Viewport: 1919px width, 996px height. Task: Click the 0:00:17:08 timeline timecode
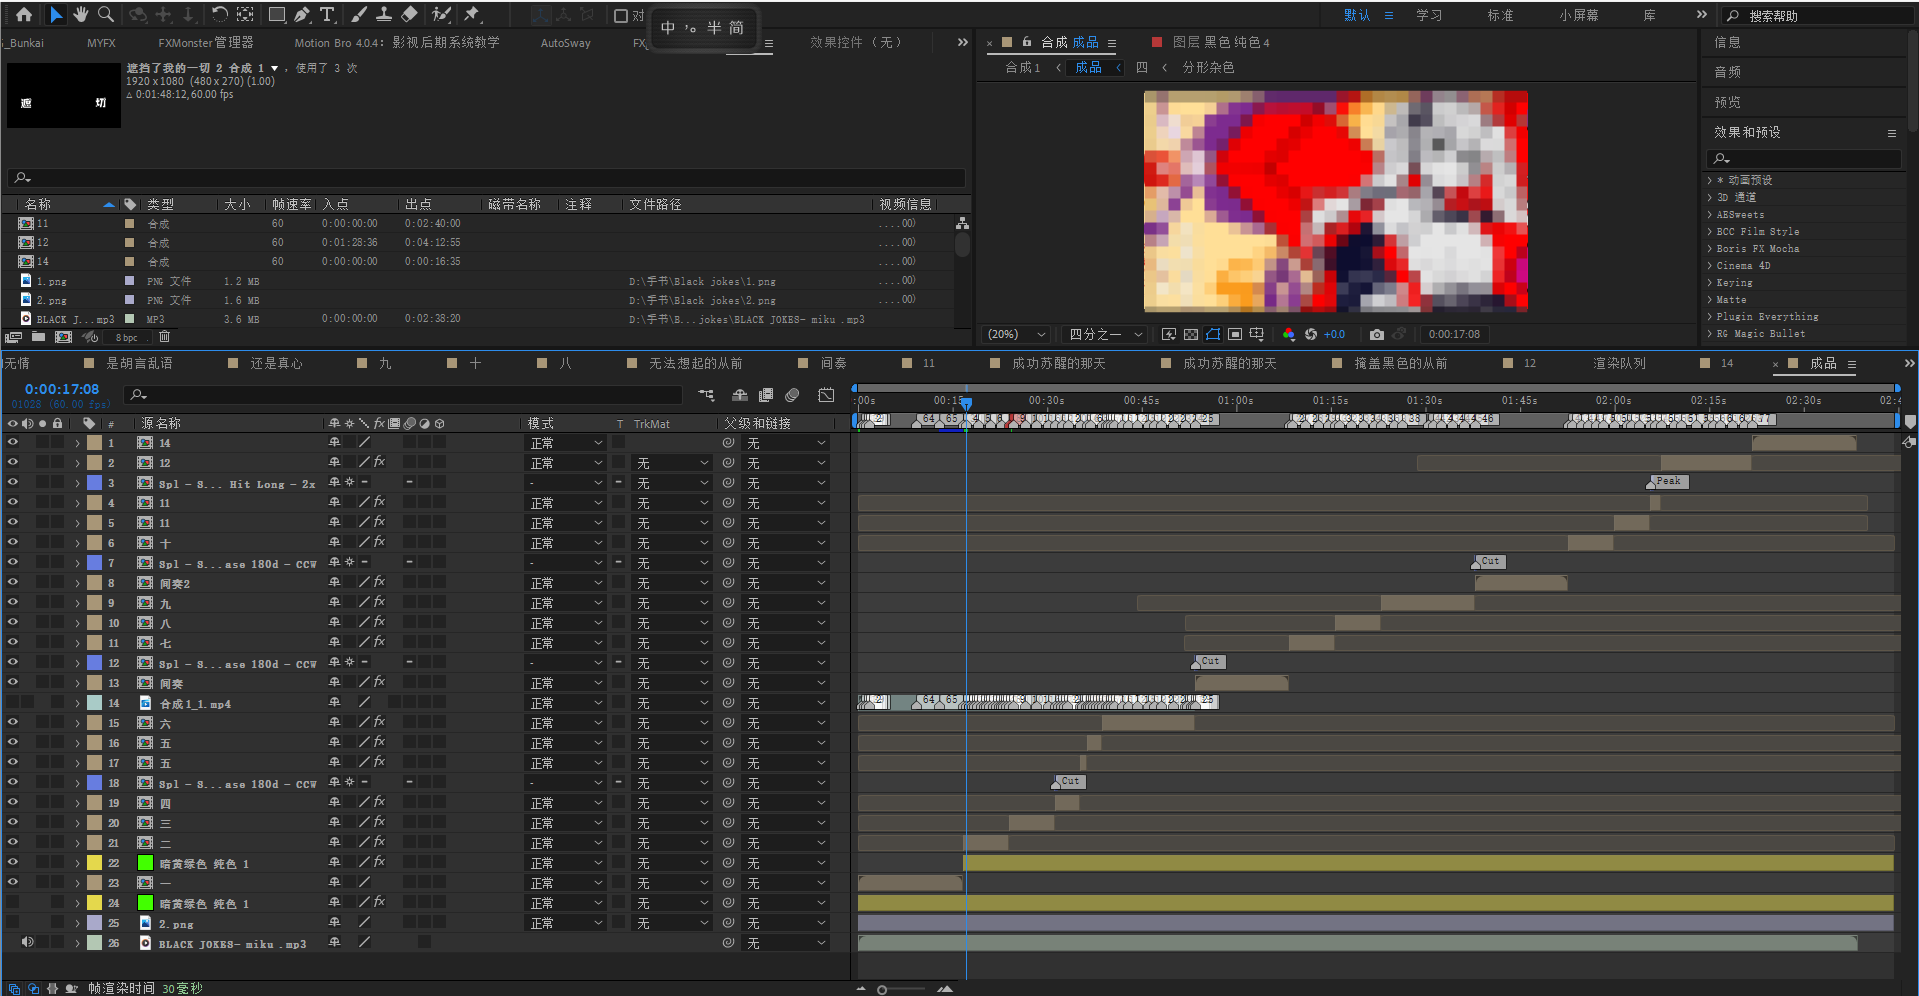click(62, 389)
